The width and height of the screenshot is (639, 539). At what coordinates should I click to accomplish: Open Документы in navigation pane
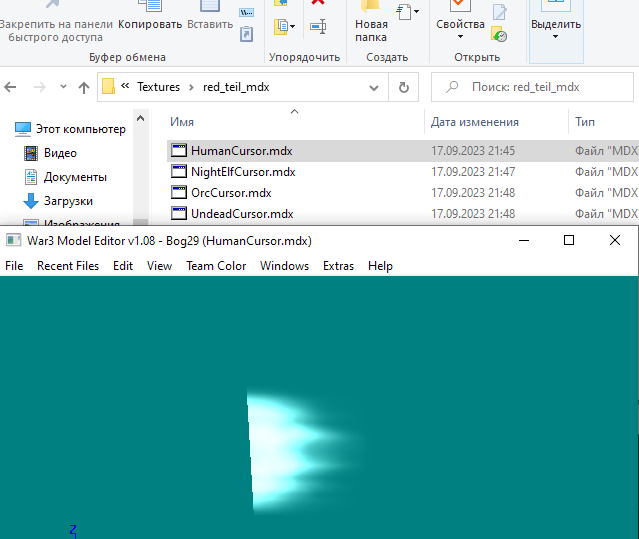[x=66, y=177]
